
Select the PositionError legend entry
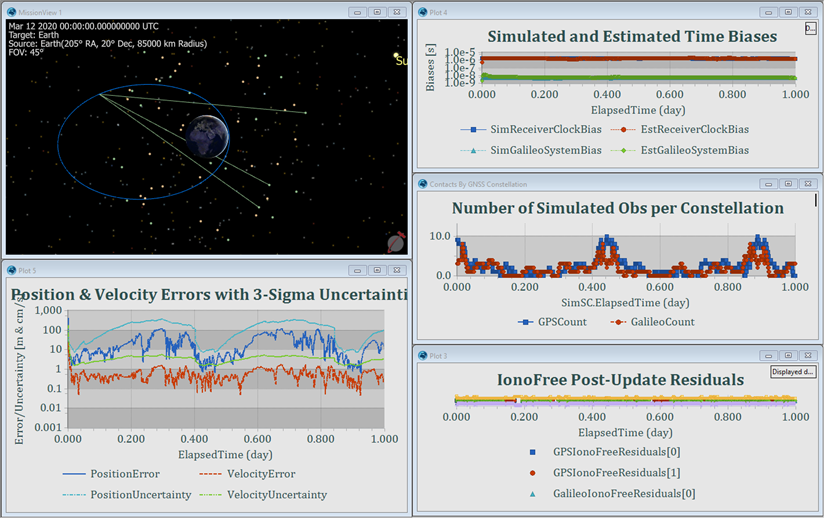111,474
